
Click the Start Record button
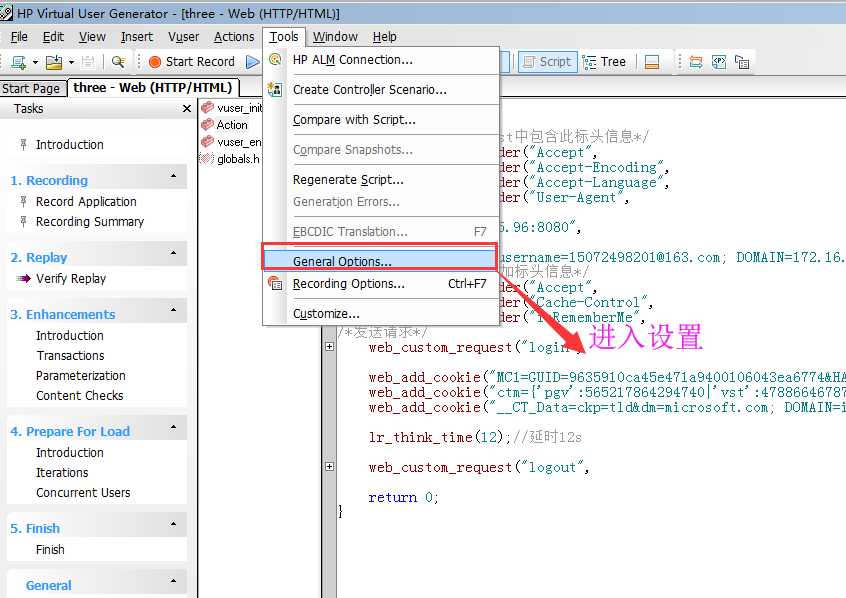tap(192, 62)
